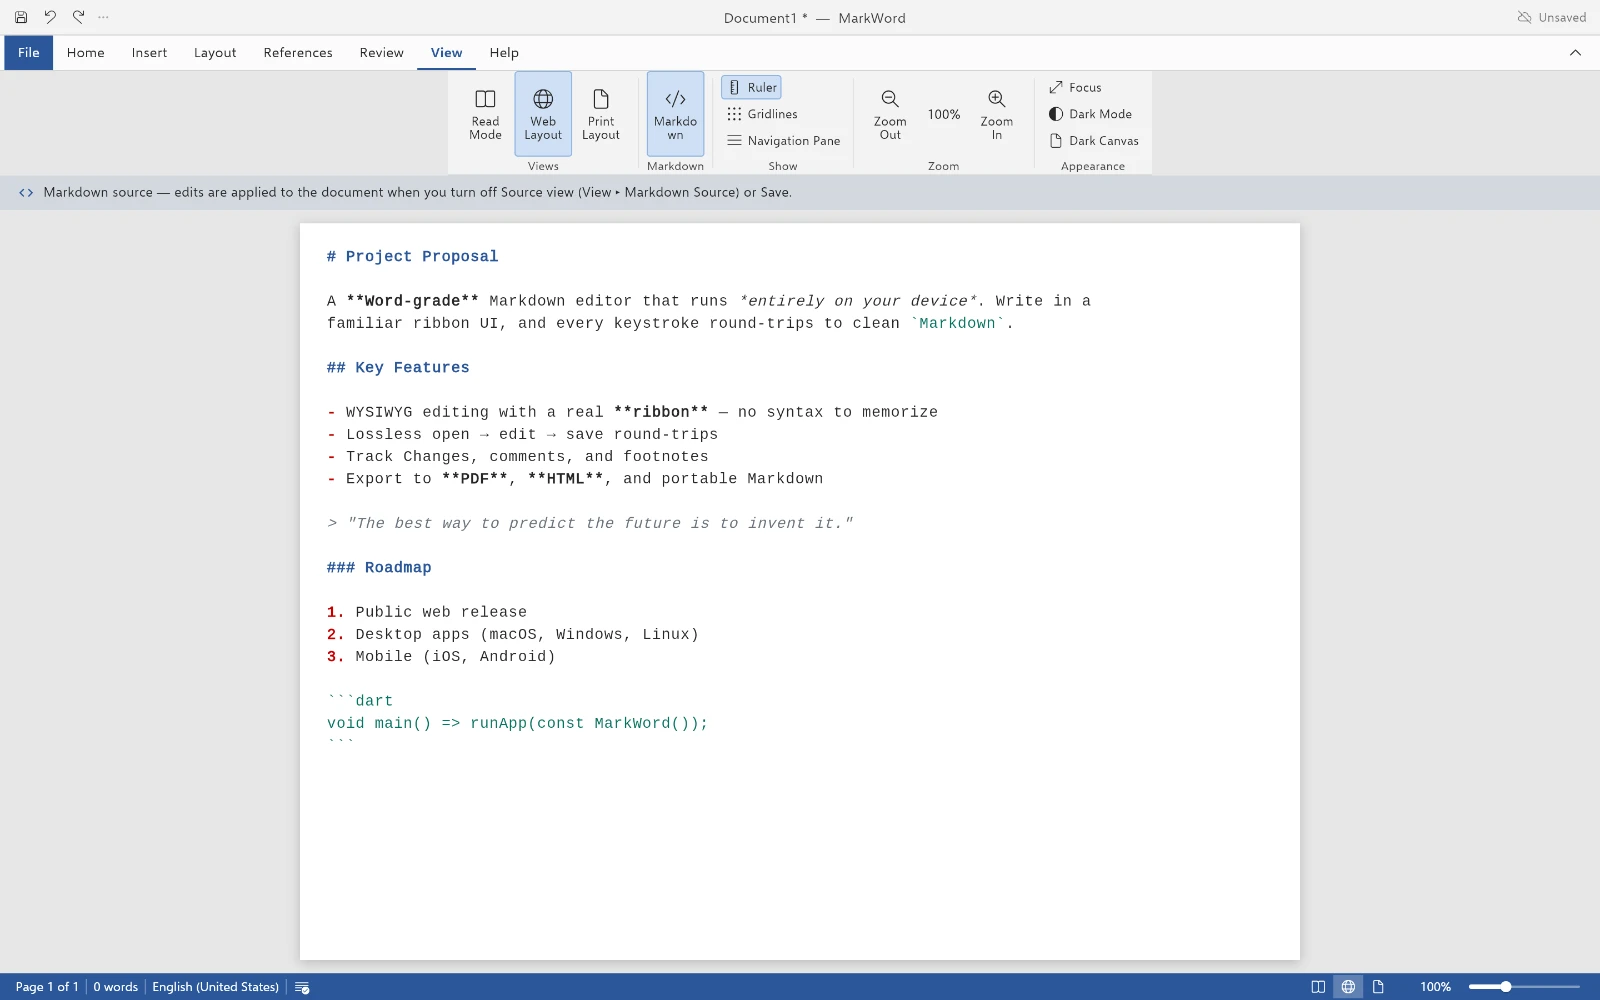Click the 0 words count in status bar
The width and height of the screenshot is (1600, 1000).
pos(116,987)
